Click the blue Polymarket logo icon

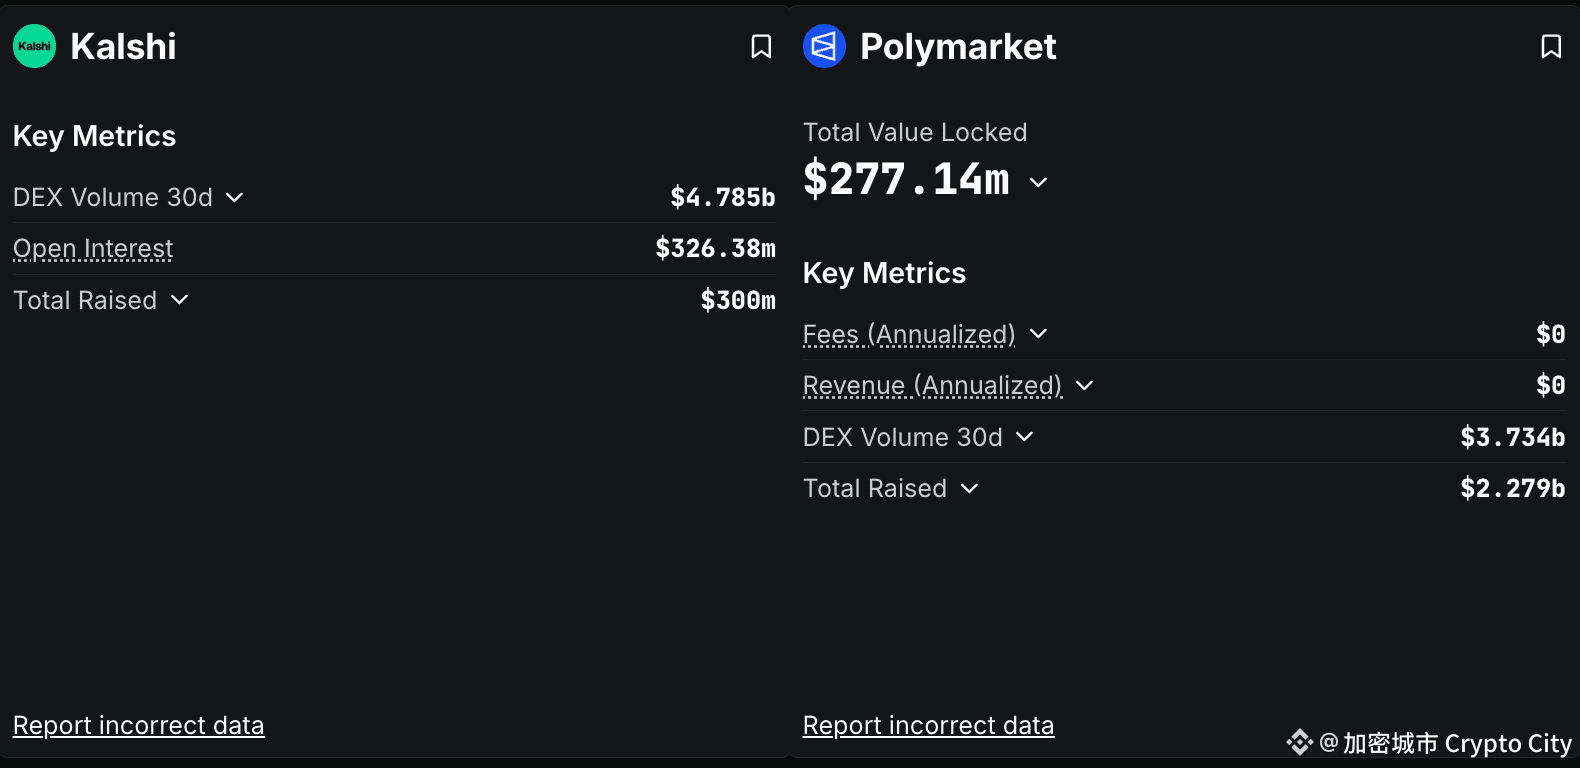pos(824,46)
